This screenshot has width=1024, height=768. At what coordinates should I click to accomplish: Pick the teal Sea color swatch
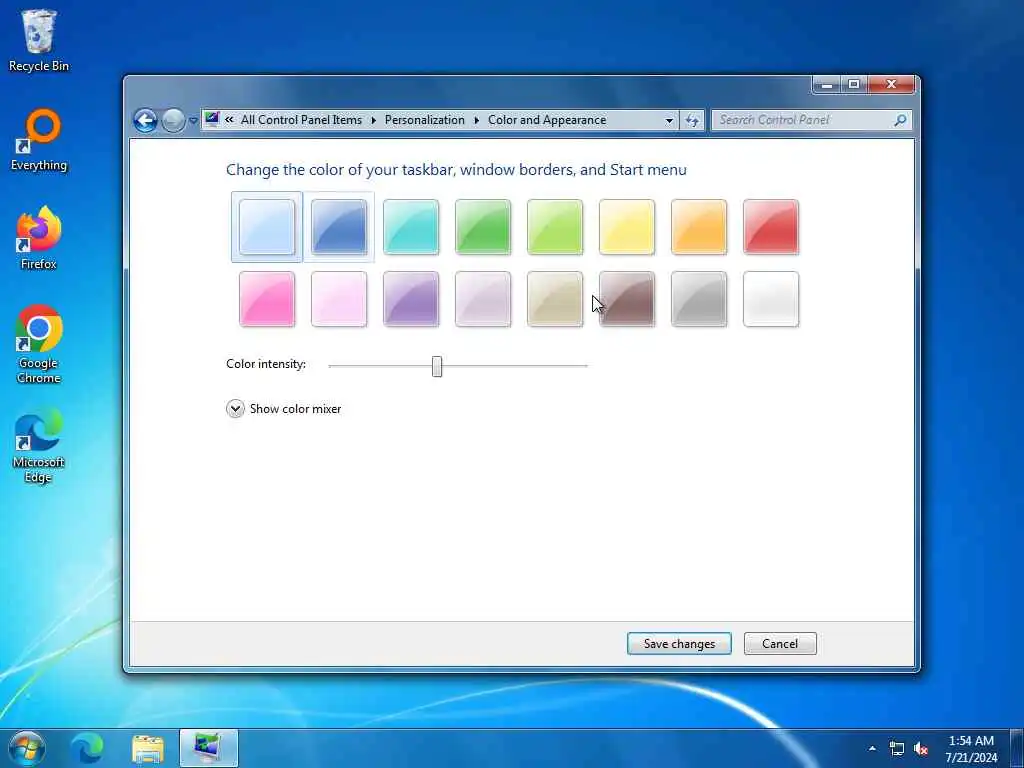point(411,227)
